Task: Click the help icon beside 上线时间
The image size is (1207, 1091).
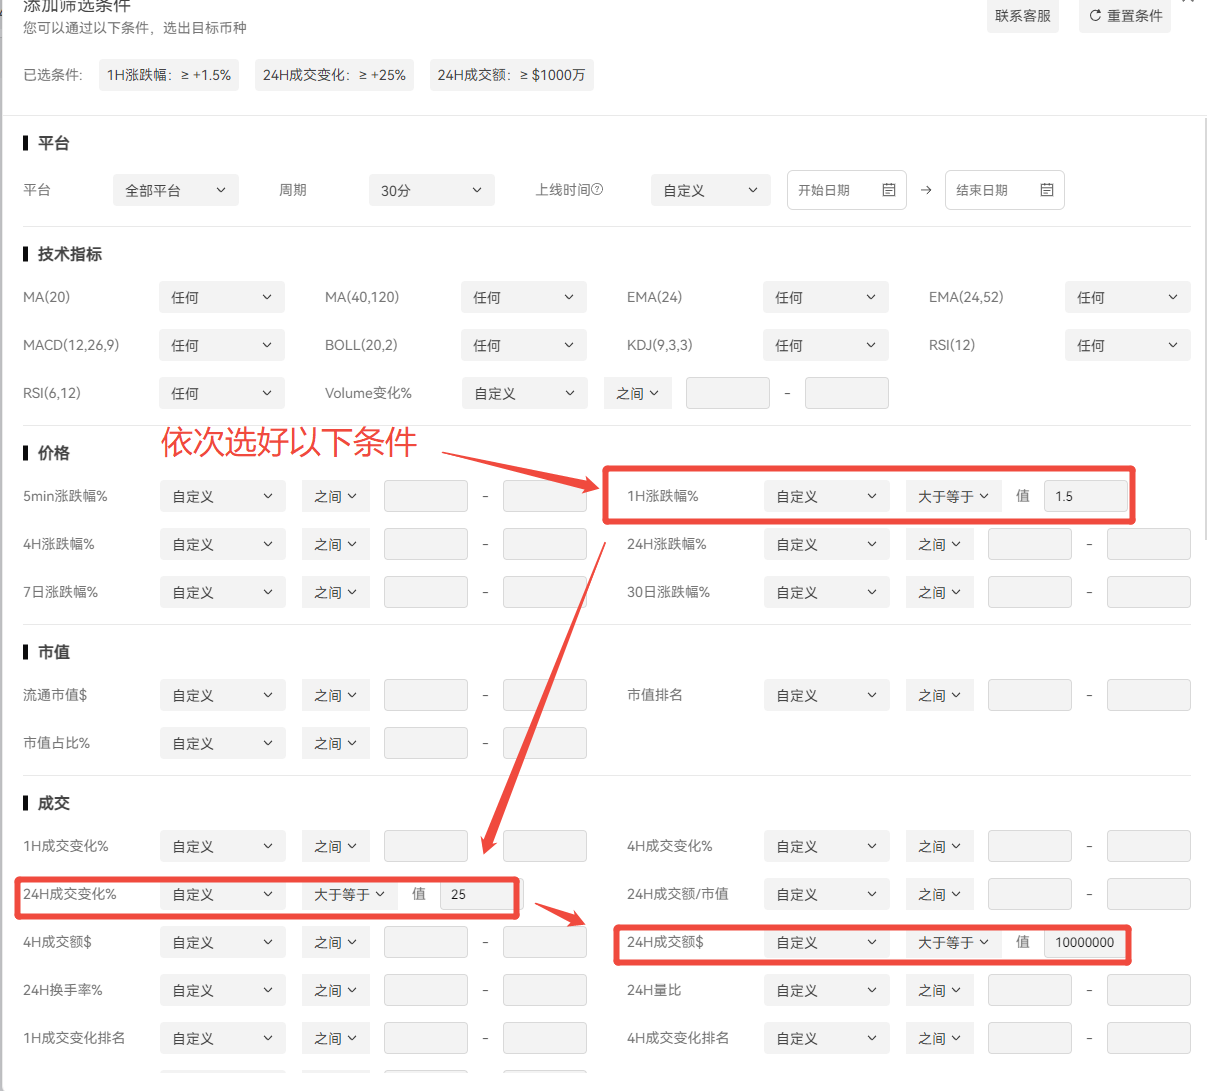Action: point(597,189)
